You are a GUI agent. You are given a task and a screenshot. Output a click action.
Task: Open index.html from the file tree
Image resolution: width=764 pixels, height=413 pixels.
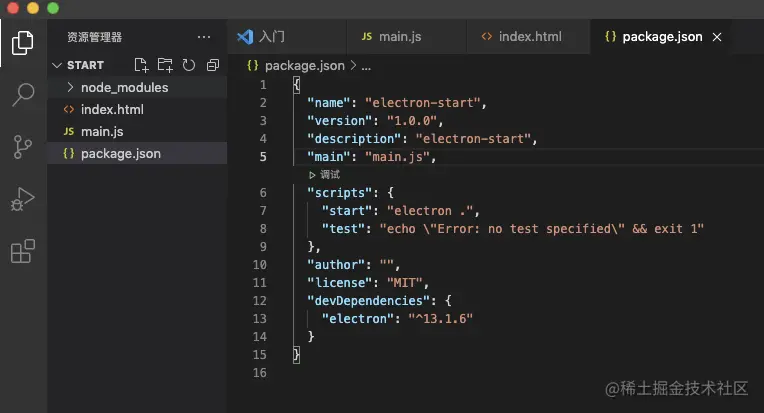(137, 109)
